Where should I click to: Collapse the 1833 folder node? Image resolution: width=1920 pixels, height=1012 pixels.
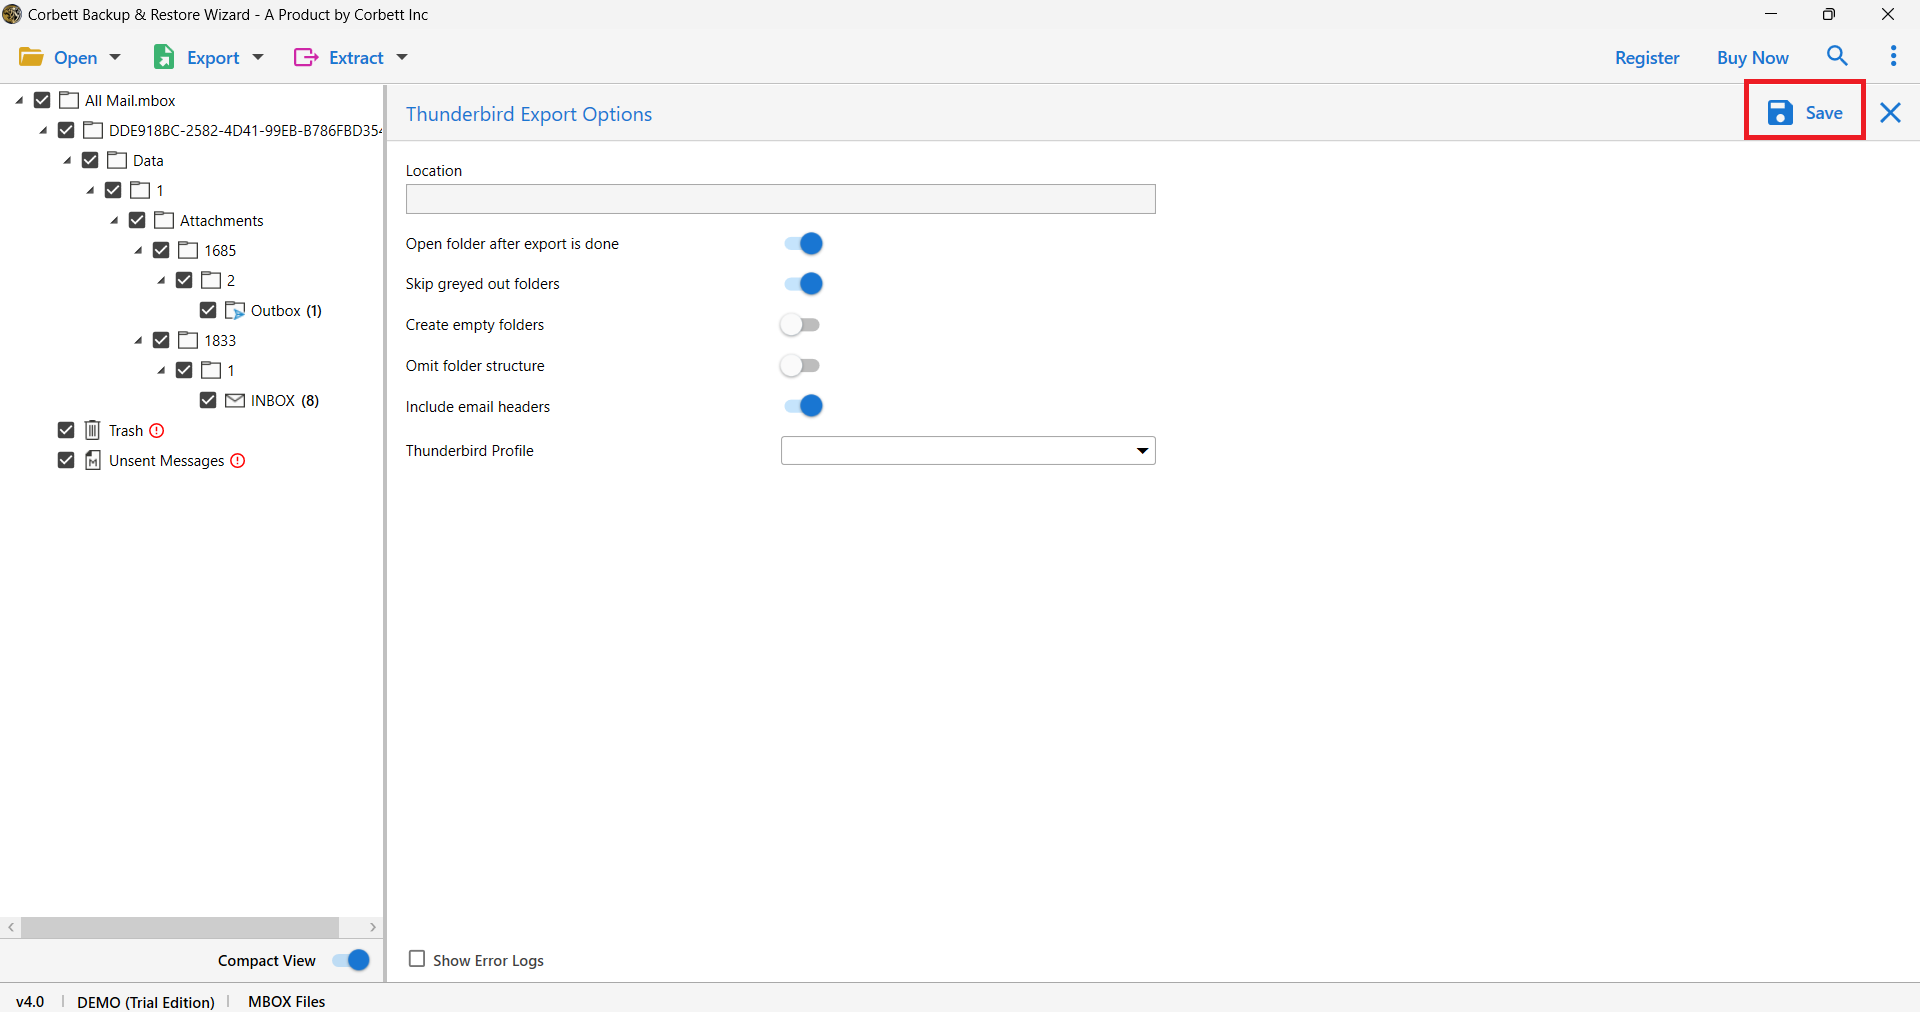pos(138,340)
